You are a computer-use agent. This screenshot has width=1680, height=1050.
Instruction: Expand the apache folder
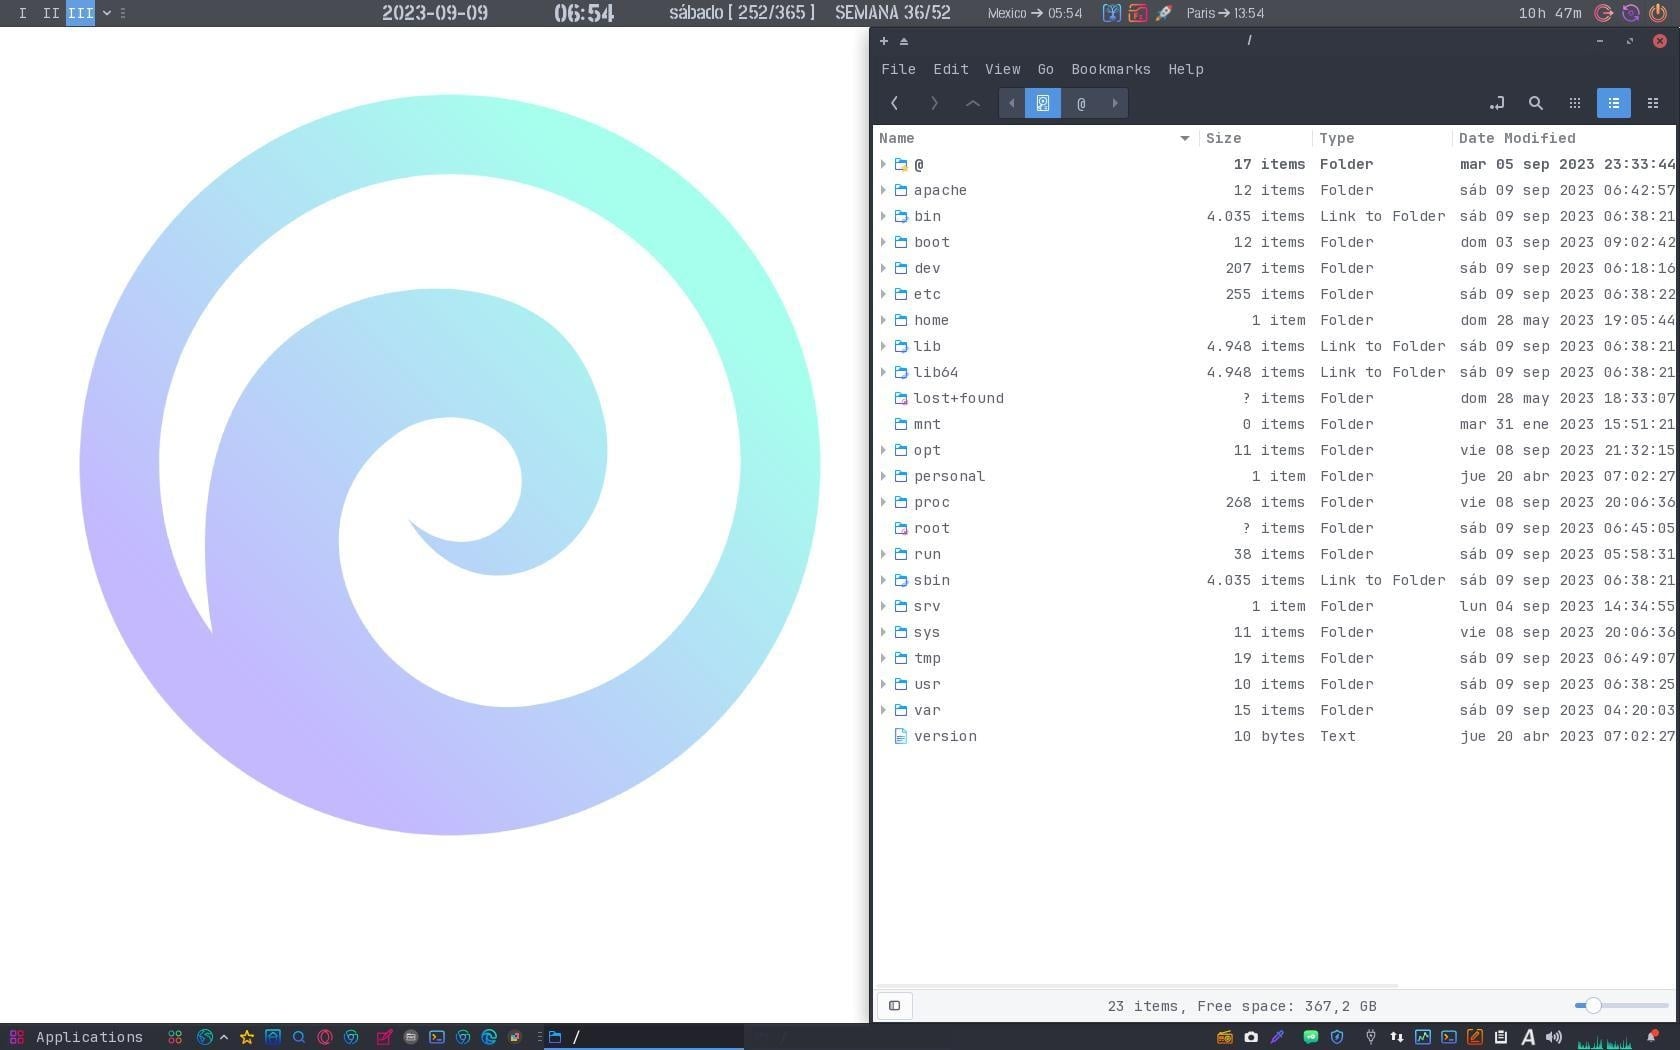883,190
